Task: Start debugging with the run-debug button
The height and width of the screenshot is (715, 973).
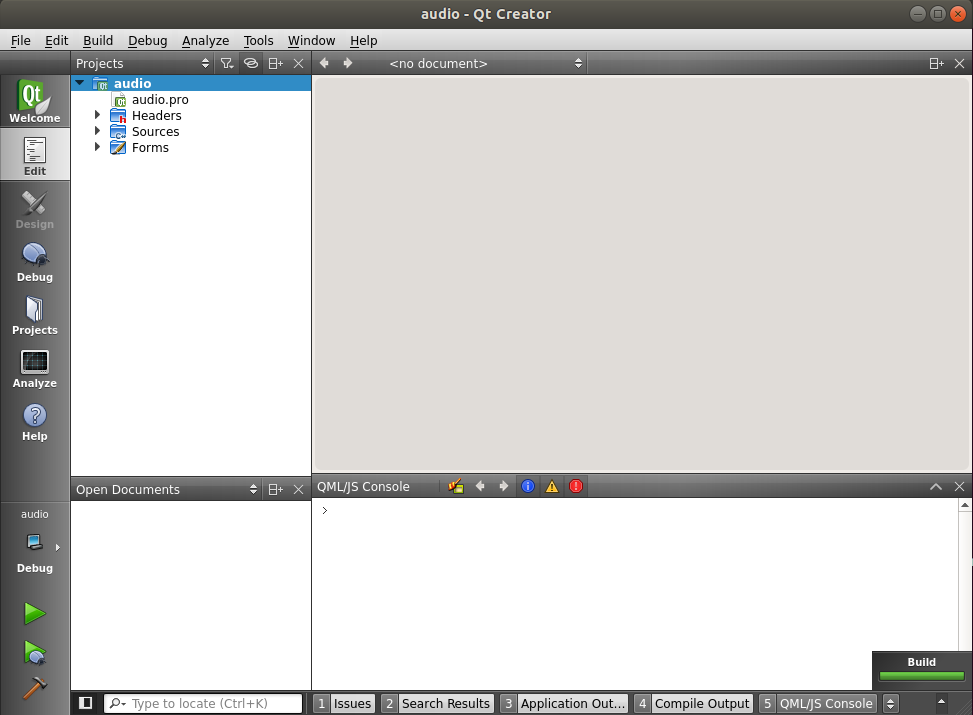Action: [35, 652]
